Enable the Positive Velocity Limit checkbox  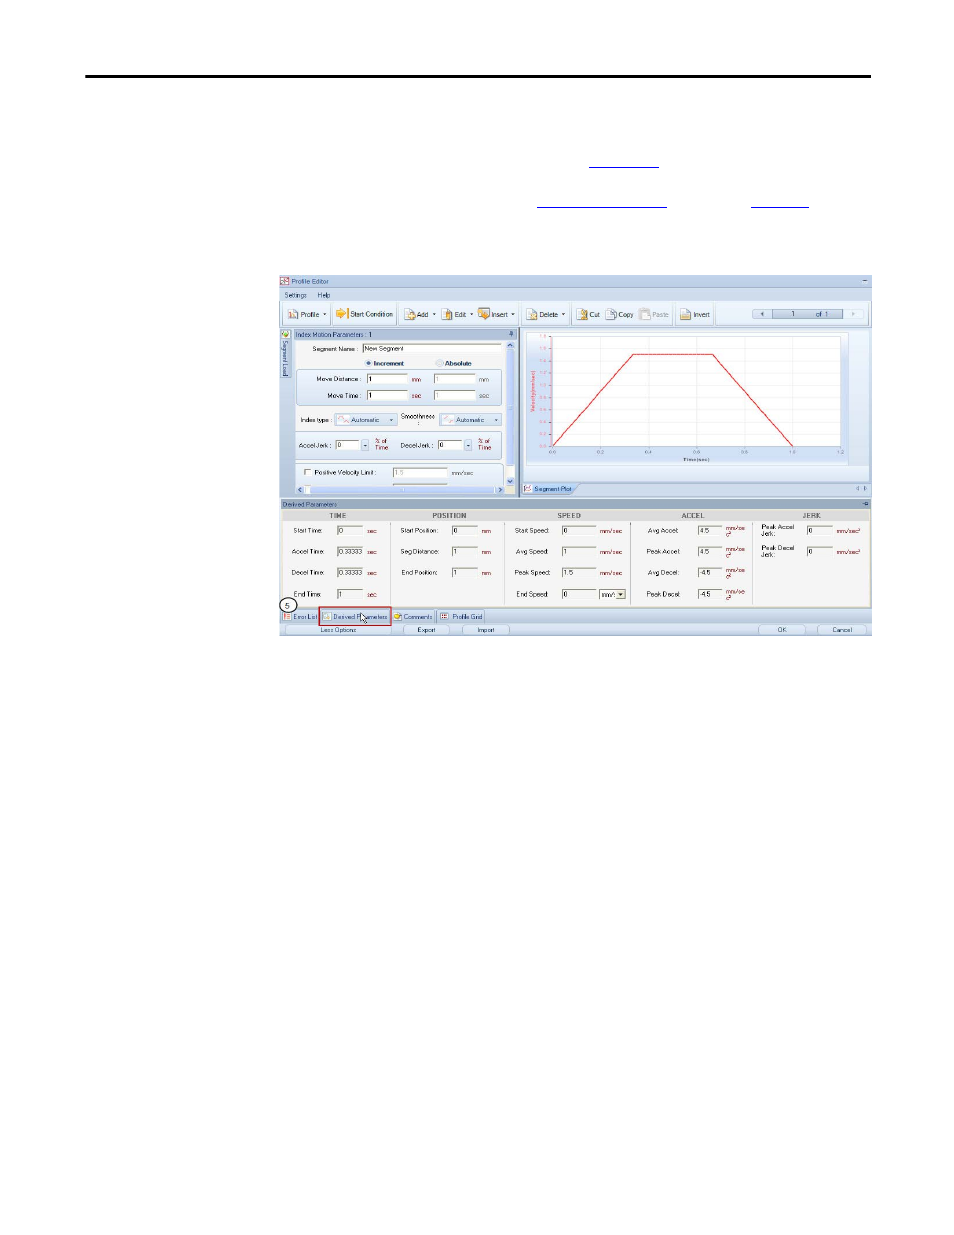pyautogui.click(x=307, y=472)
